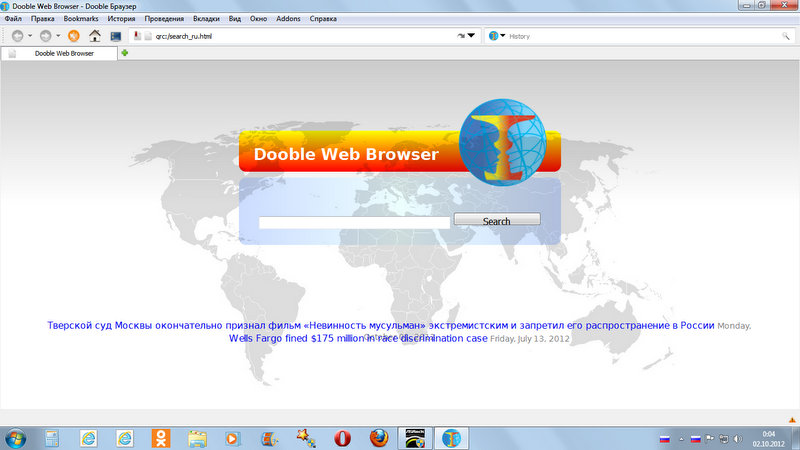Open the Вкладки menu
The height and width of the screenshot is (450, 800).
tap(206, 18)
